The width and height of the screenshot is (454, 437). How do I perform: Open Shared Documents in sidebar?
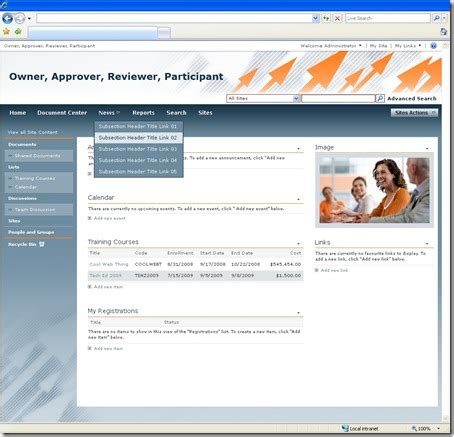(37, 156)
